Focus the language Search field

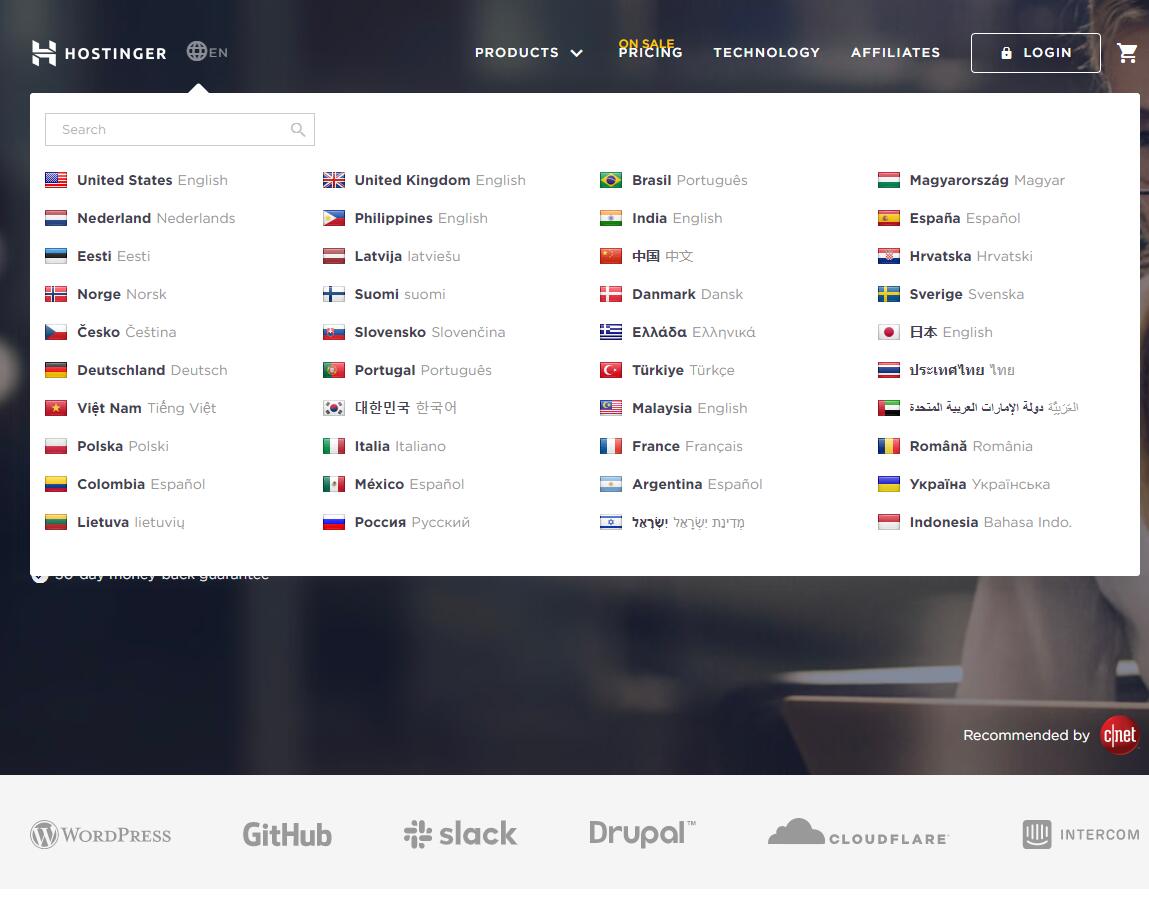pos(180,130)
